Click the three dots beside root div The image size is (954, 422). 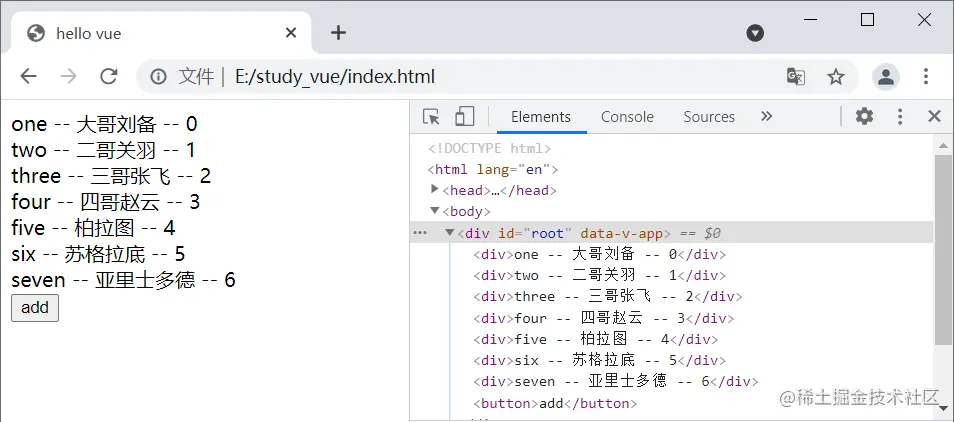420,232
